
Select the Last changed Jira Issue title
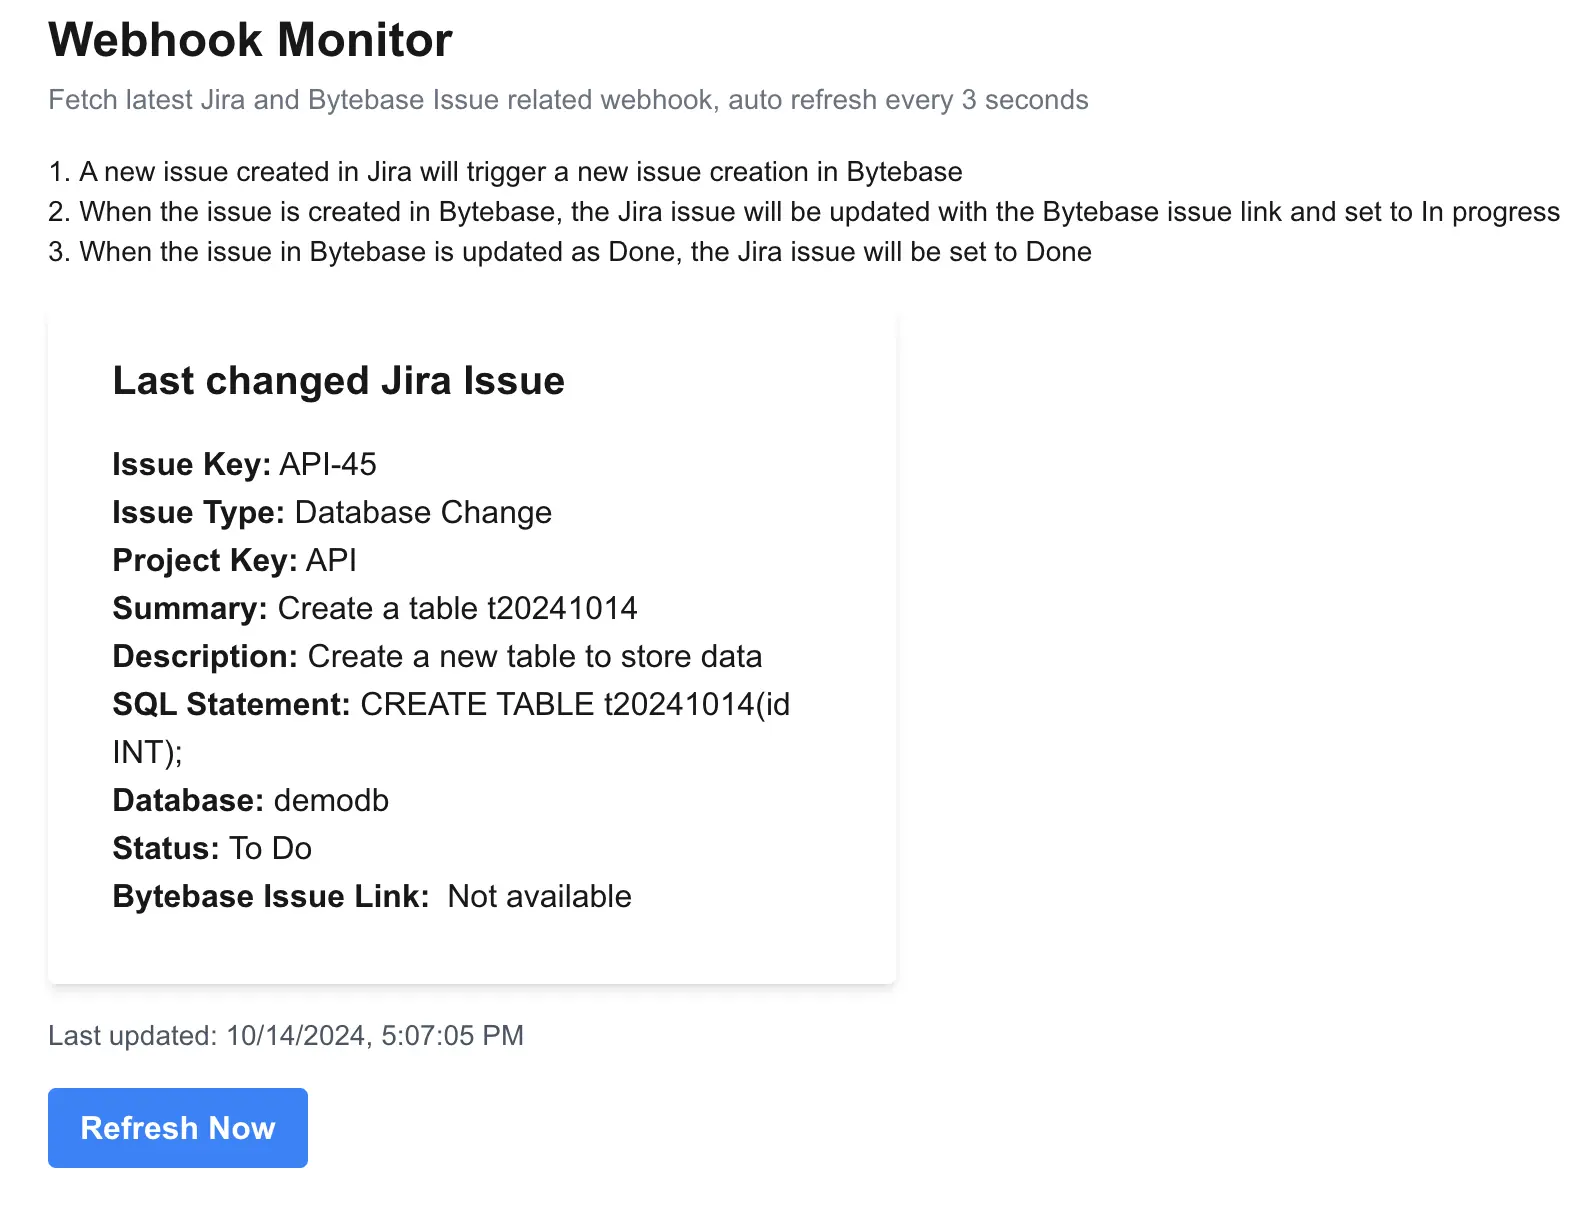(x=338, y=381)
